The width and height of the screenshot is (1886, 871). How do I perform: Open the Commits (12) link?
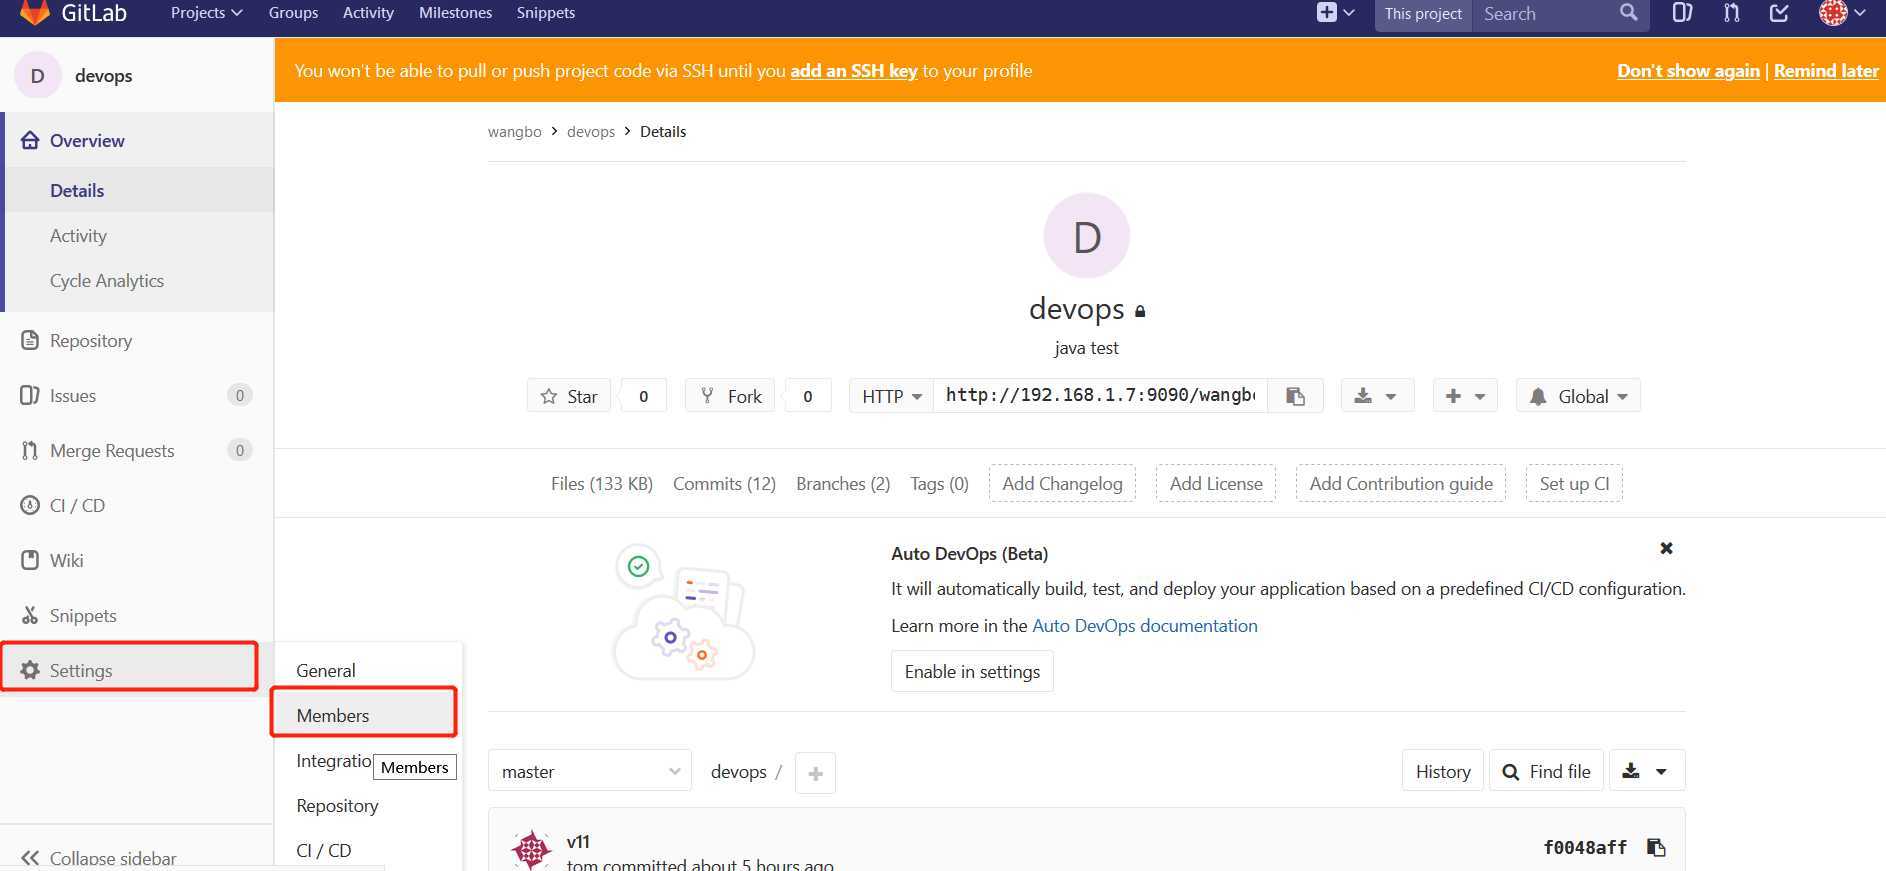pyautogui.click(x=724, y=484)
